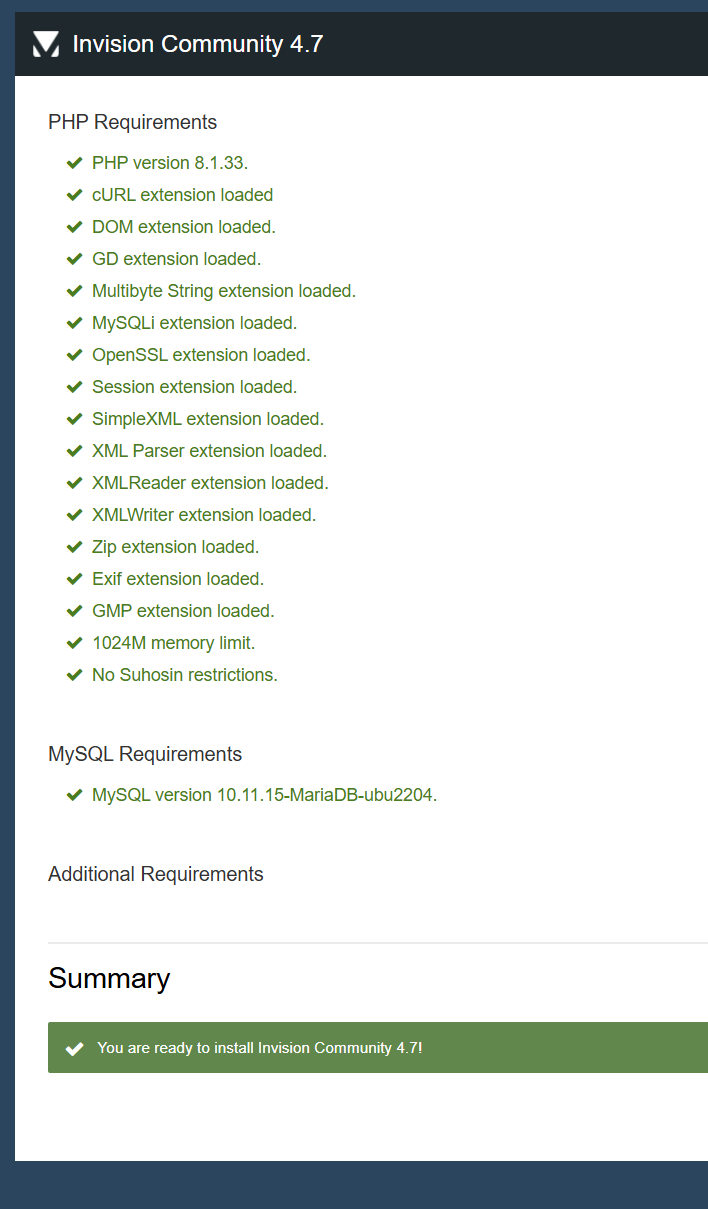This screenshot has height=1209, width=708.
Task: Click checkmark next to MySQLi extension loaded
Action: [74, 323]
